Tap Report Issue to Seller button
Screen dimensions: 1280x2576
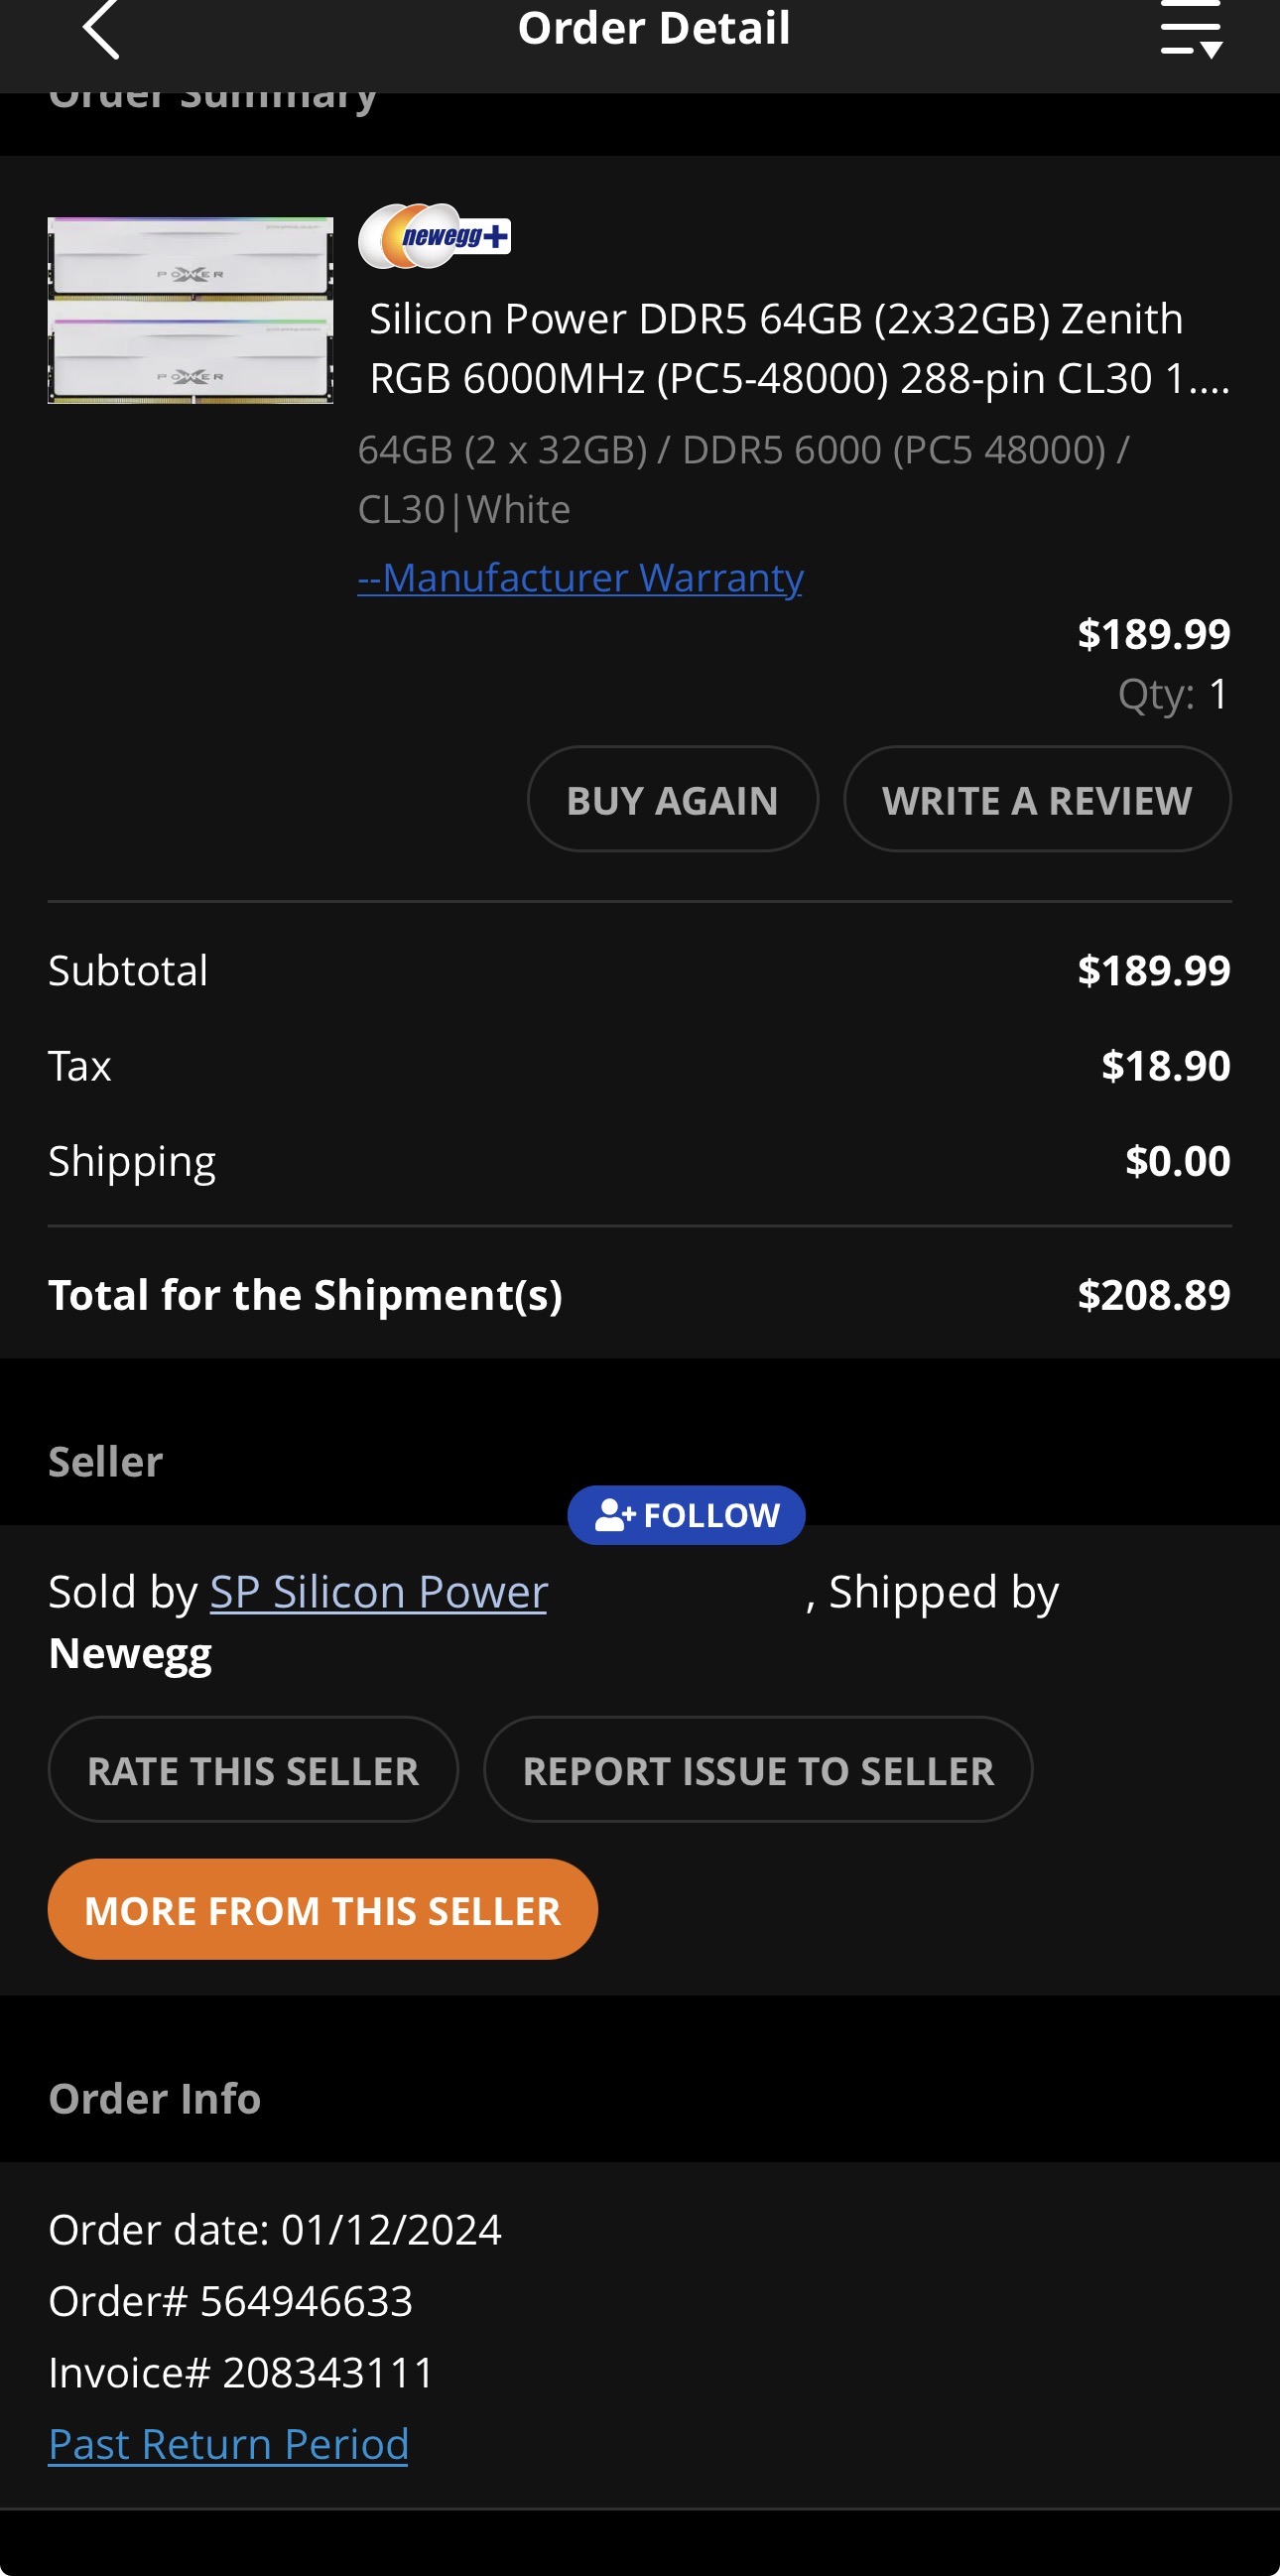pos(757,1770)
